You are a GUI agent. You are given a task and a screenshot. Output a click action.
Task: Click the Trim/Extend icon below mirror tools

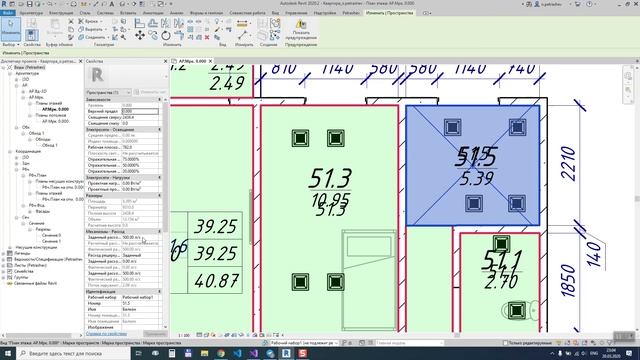click(x=179, y=36)
